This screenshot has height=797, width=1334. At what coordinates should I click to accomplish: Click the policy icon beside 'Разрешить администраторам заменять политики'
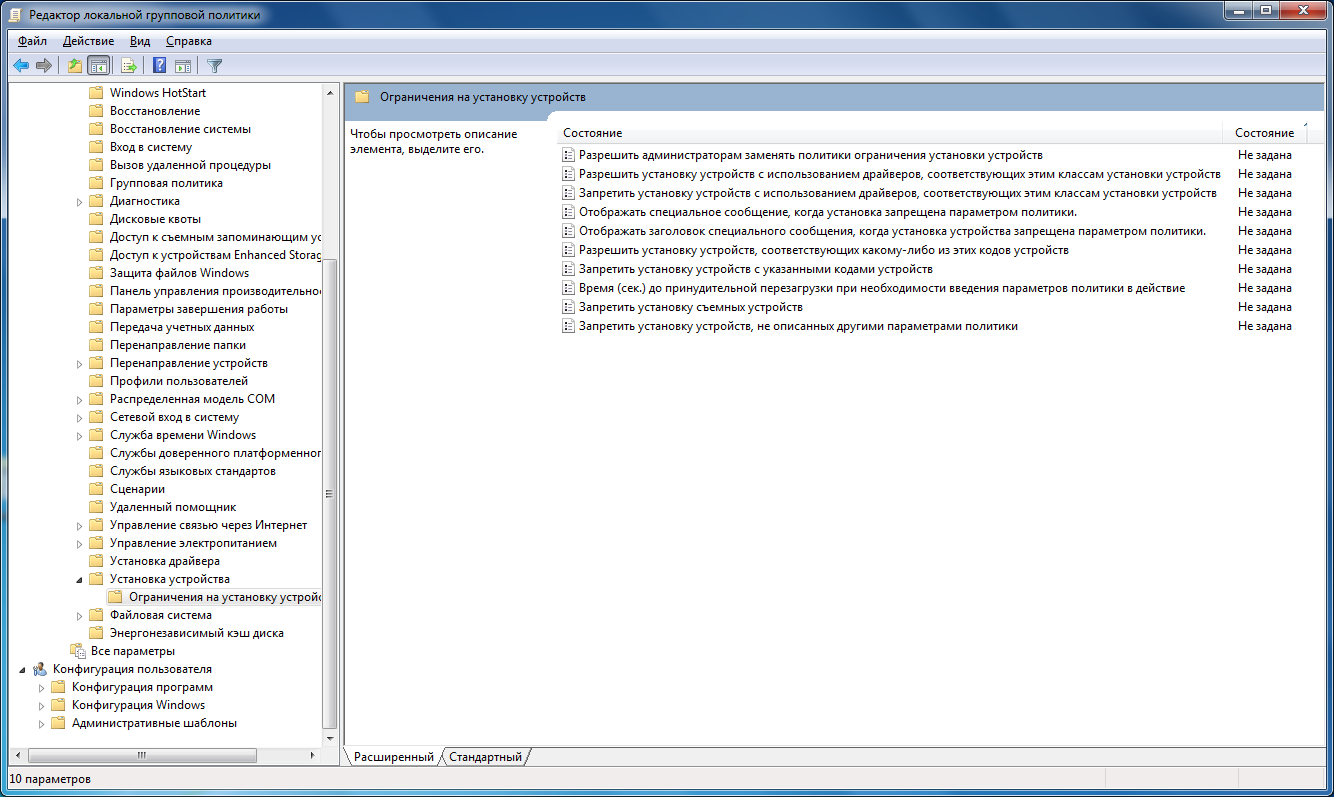[x=568, y=155]
